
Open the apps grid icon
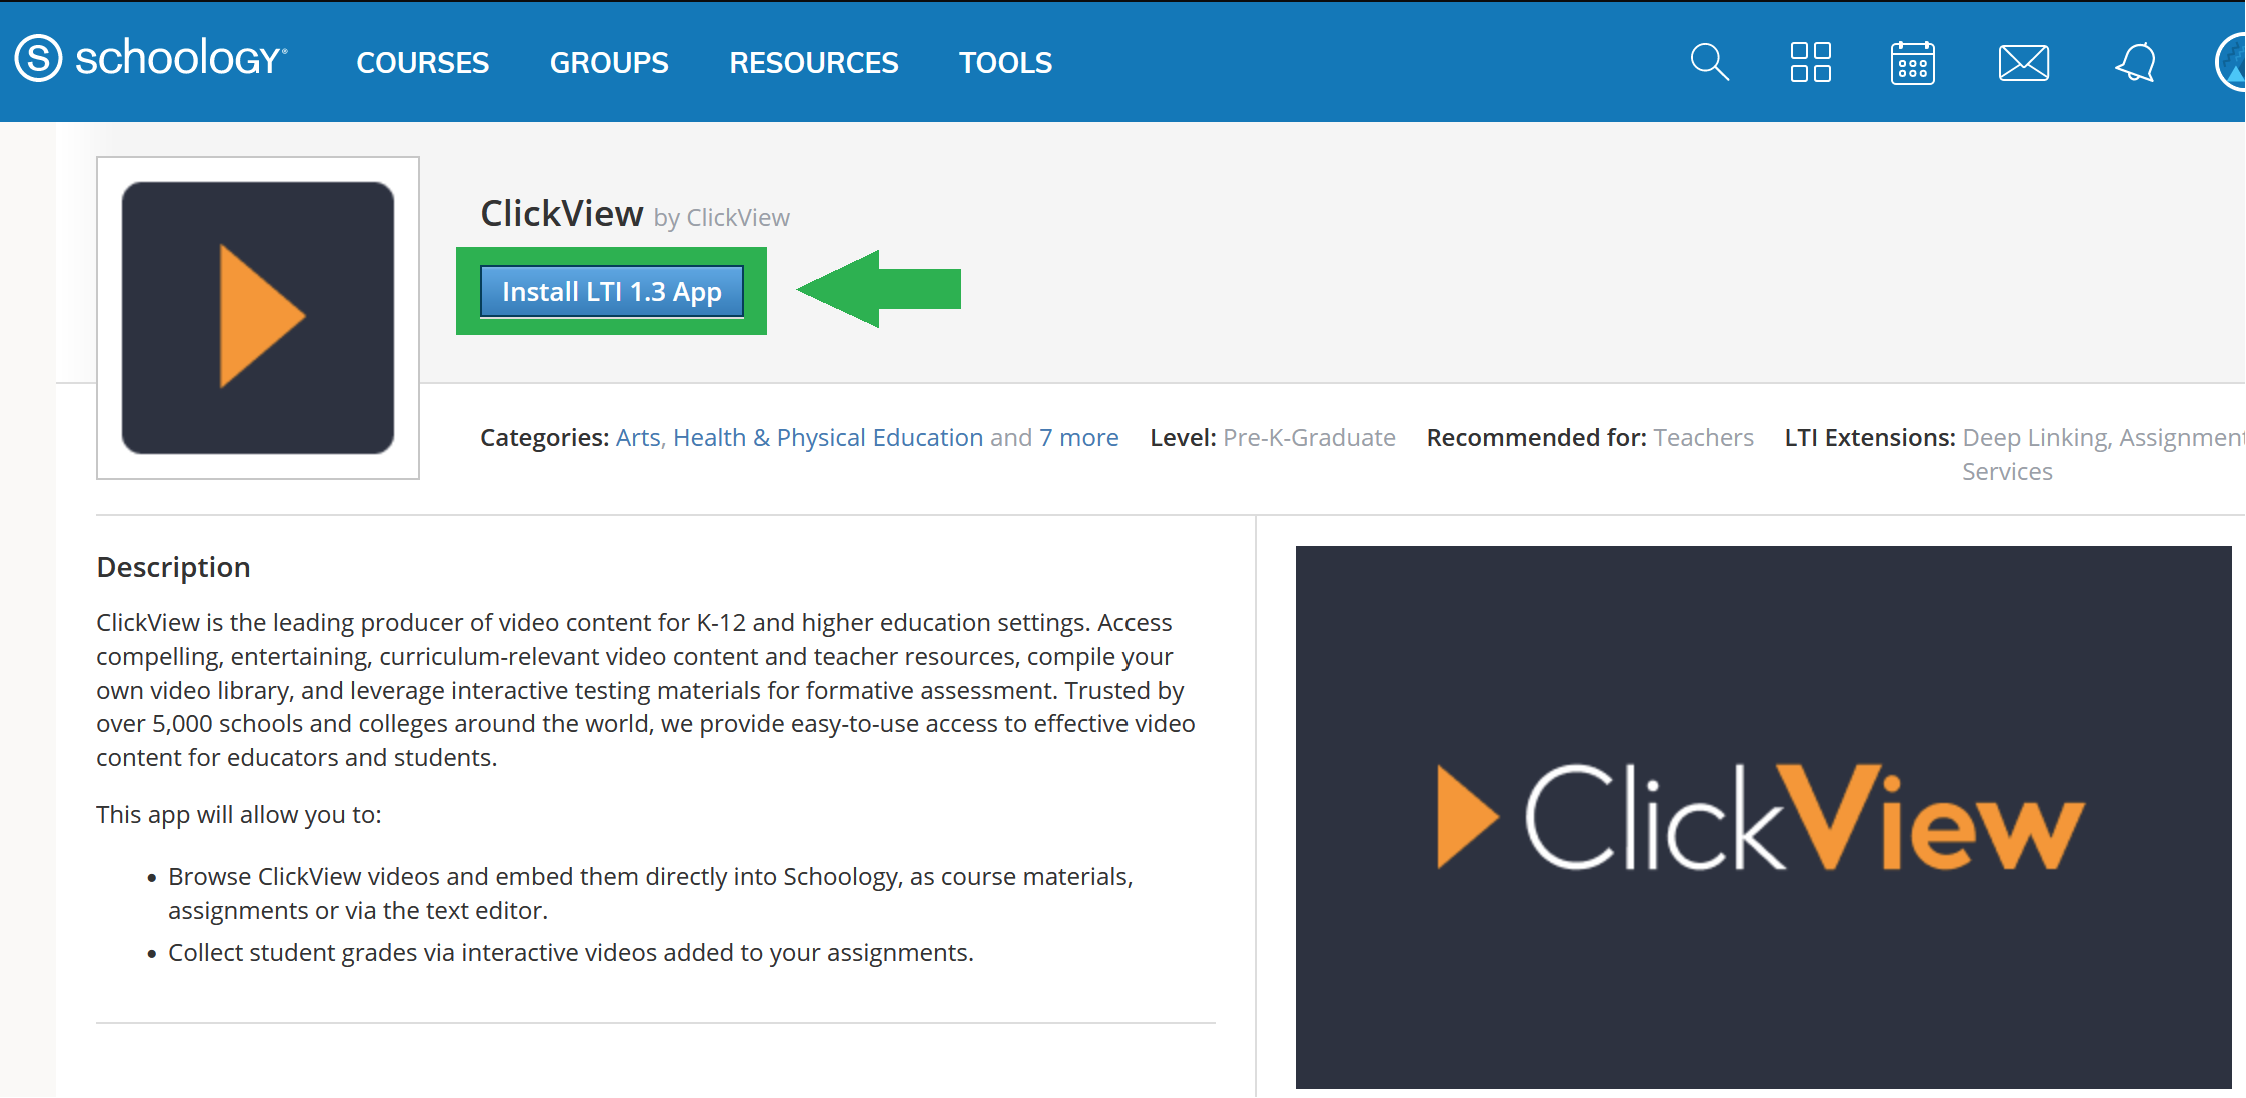pyautogui.click(x=1810, y=62)
